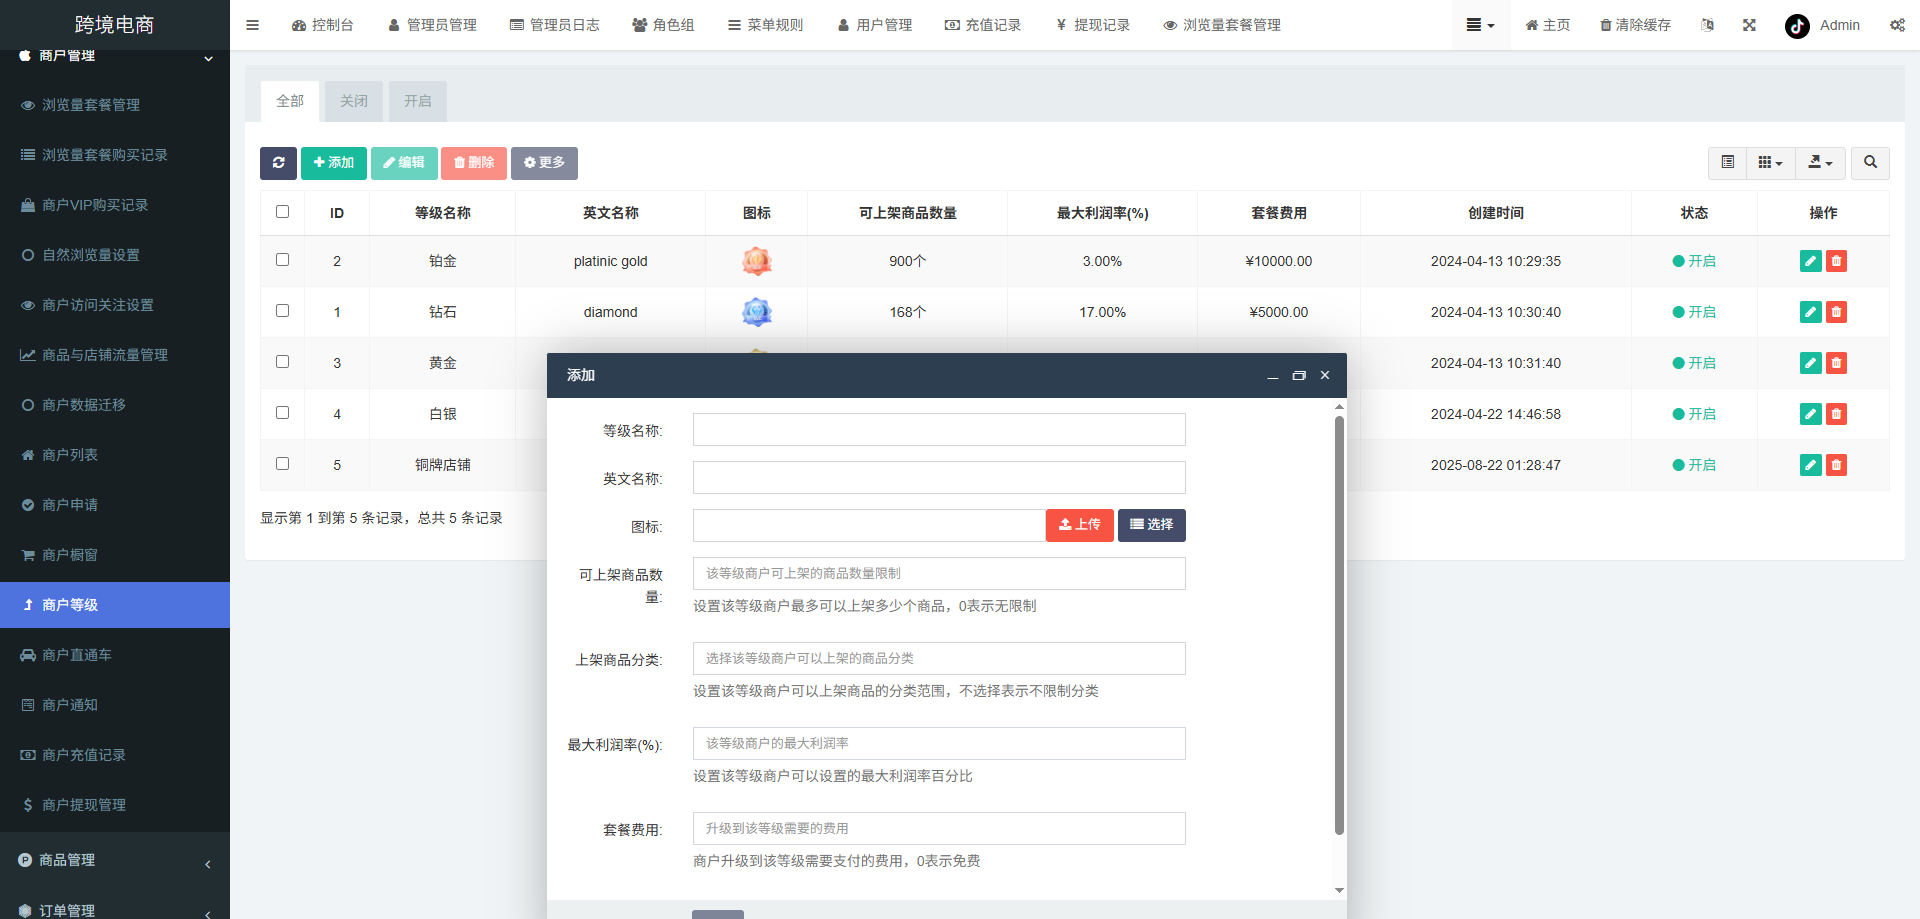Check the select-all checkbox in table header
Image resolution: width=1920 pixels, height=919 pixels.
pyautogui.click(x=282, y=211)
